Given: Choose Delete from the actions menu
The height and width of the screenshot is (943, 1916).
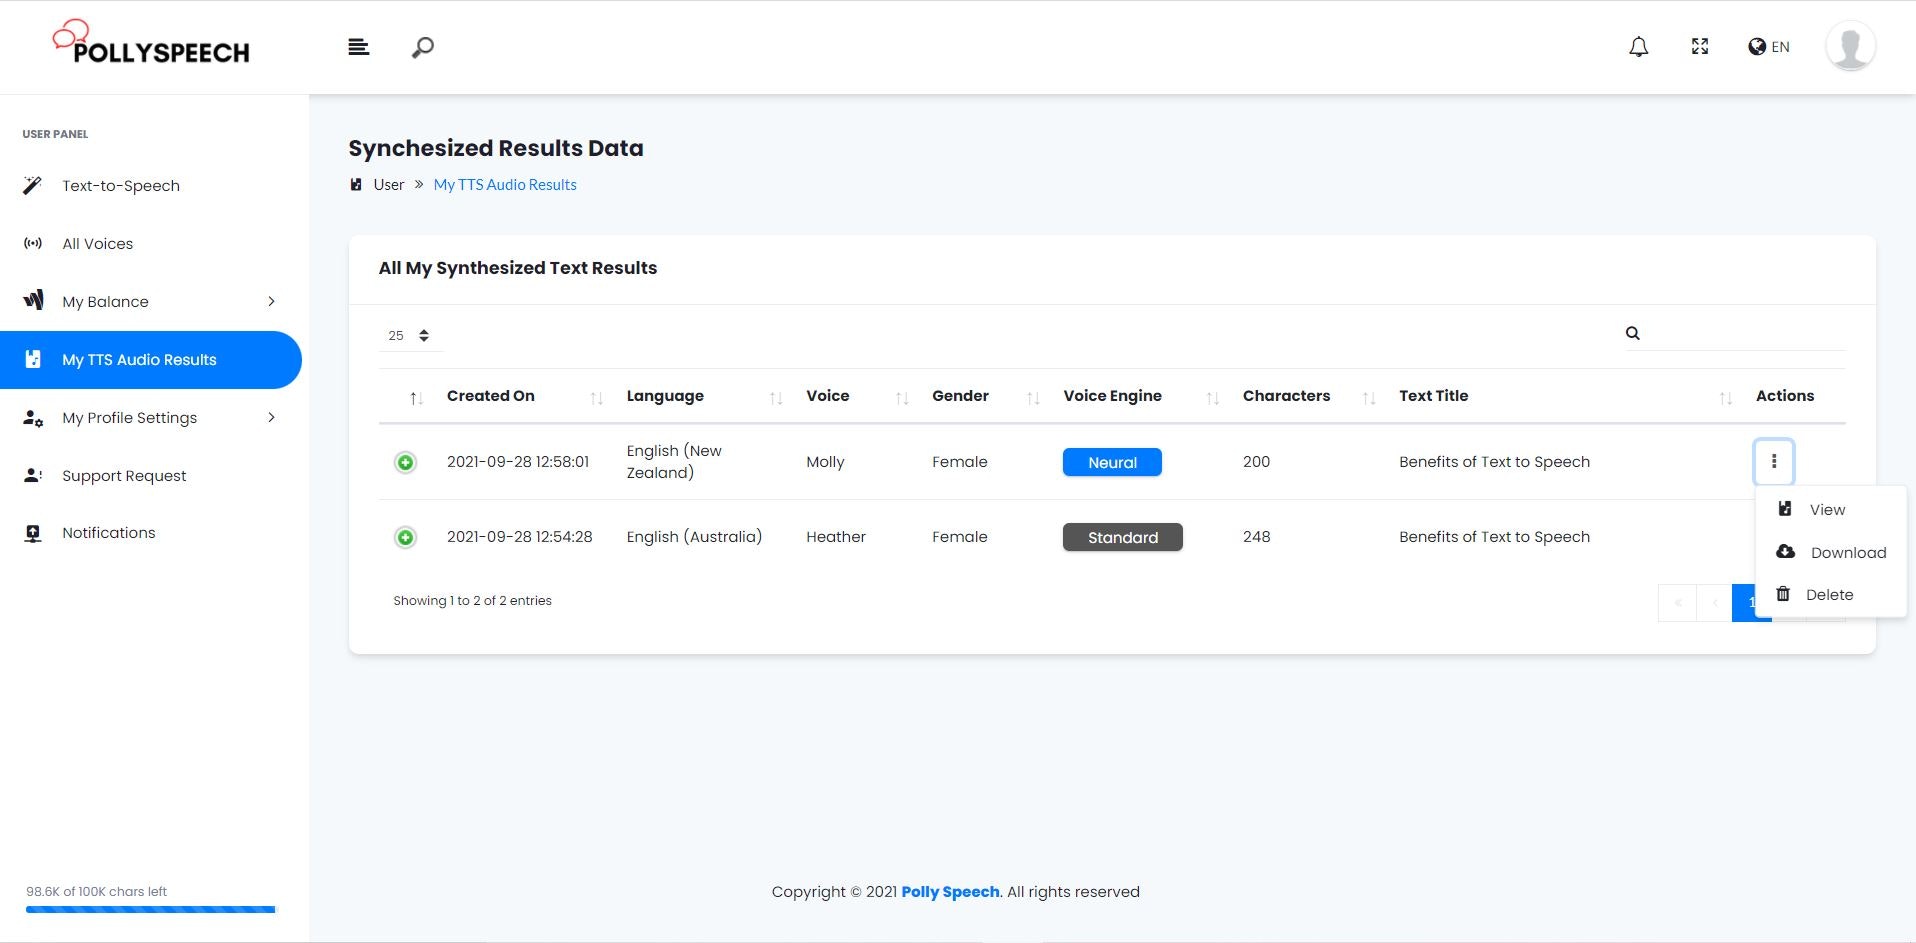Looking at the screenshot, I should [x=1831, y=595].
